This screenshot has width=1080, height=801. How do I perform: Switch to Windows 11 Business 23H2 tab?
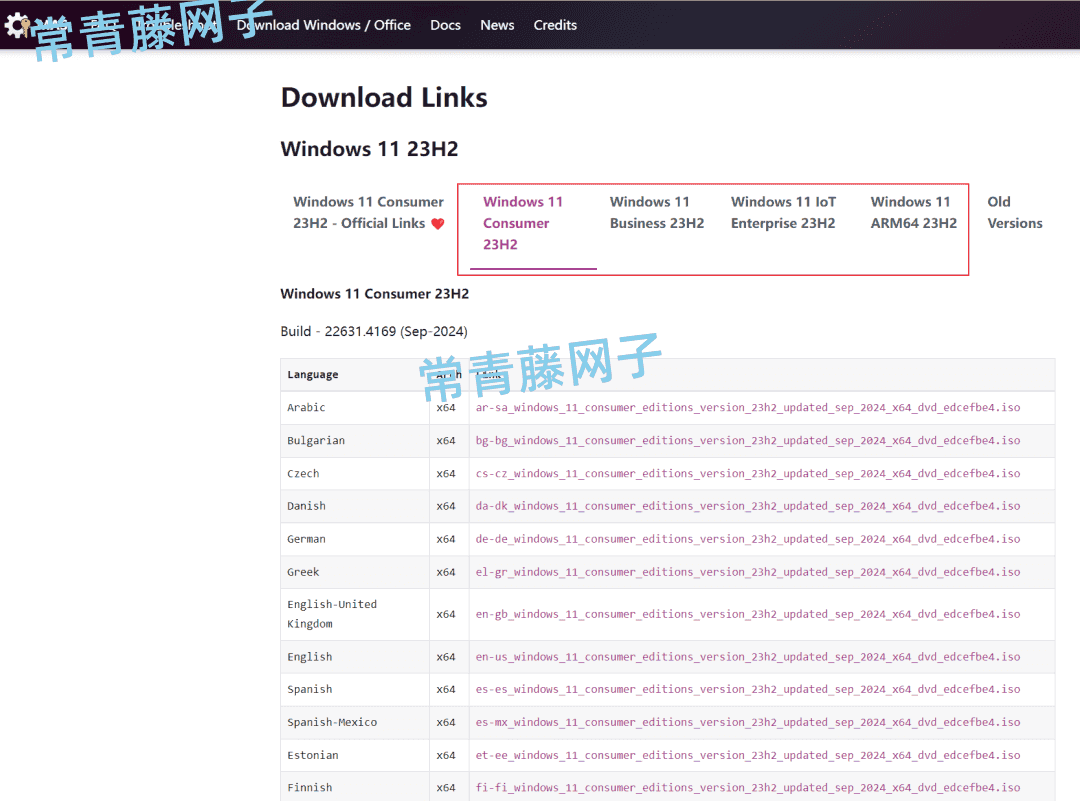[x=656, y=212]
